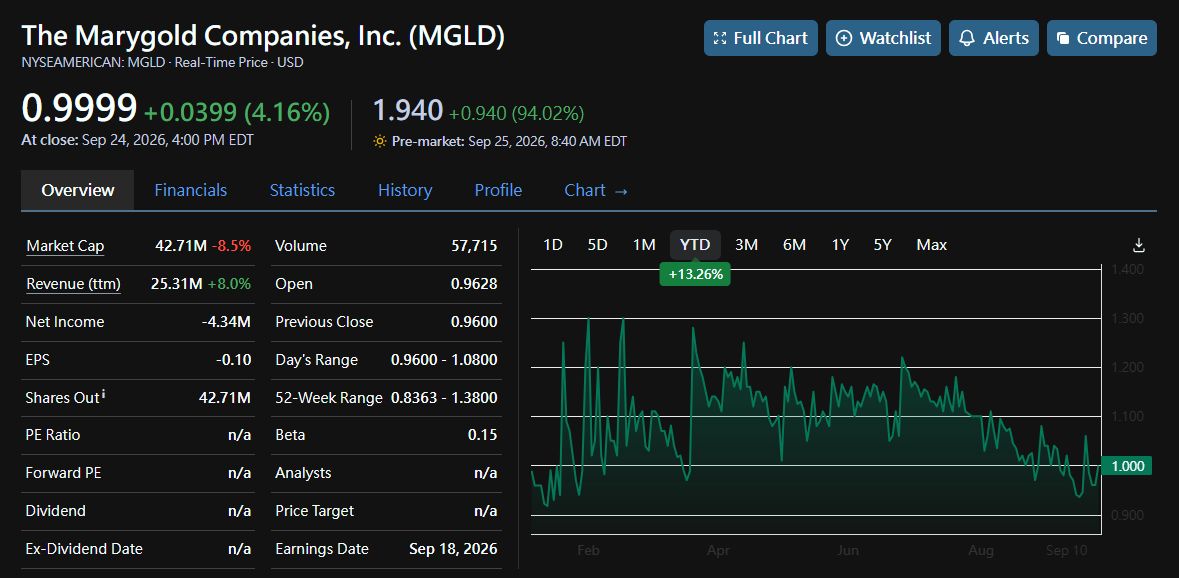This screenshot has height=578, width=1179.
Task: Click Day's Range value 0.9600 - 1.0800
Action: (x=444, y=360)
